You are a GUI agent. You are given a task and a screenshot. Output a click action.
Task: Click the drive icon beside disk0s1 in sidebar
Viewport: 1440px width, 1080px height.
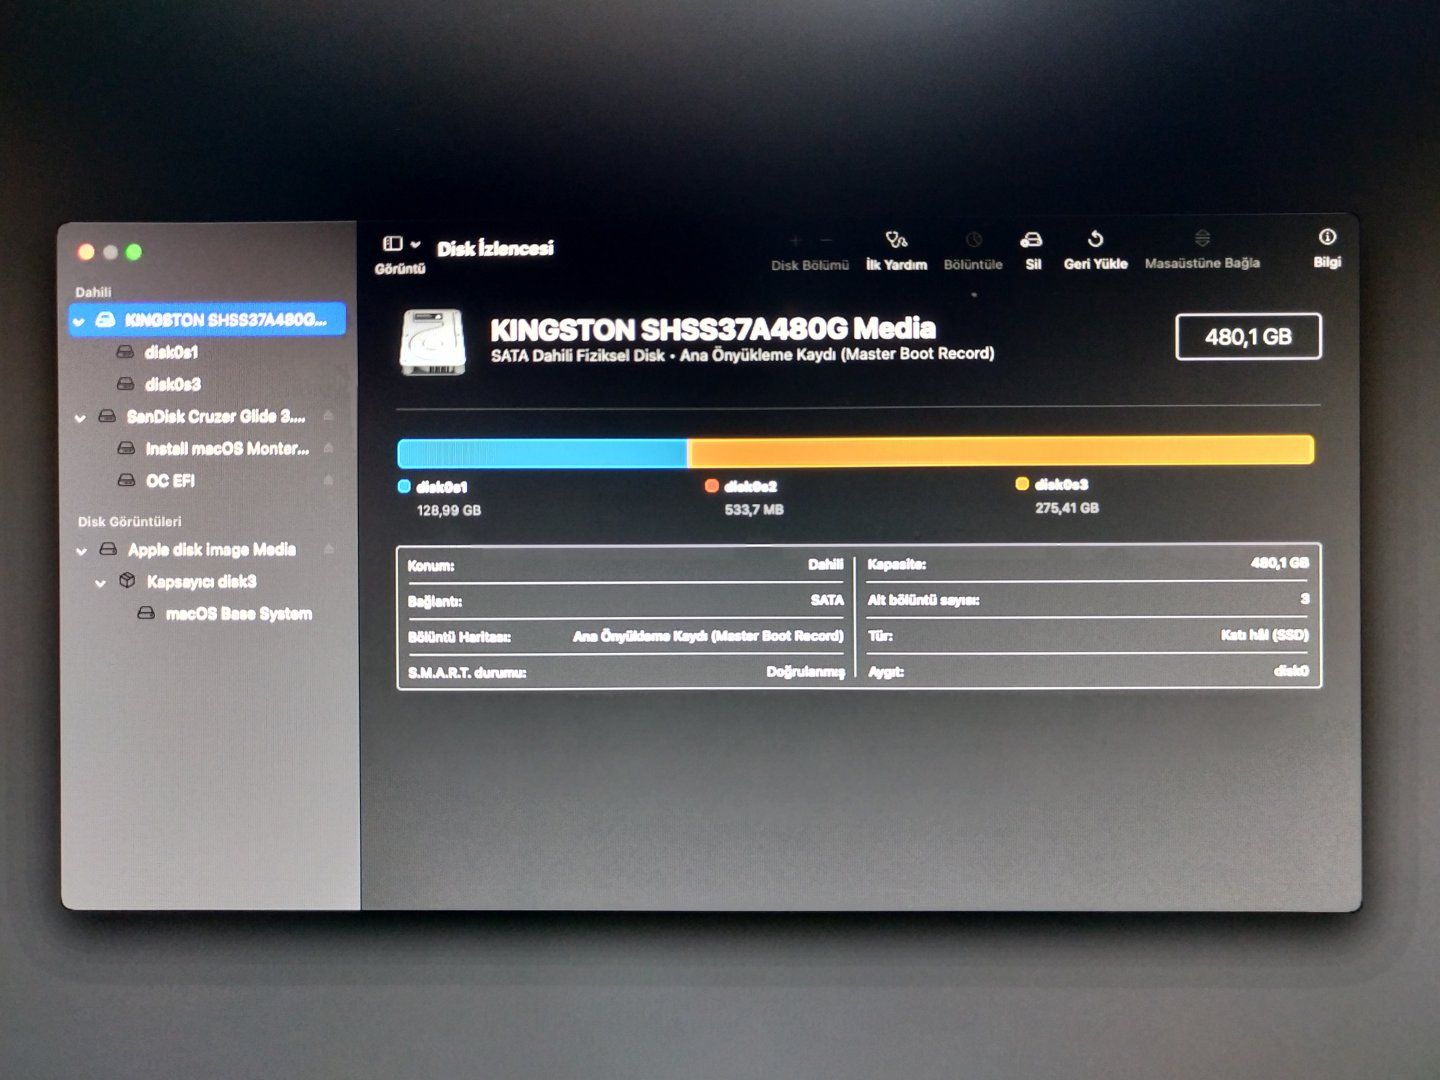pyautogui.click(x=125, y=352)
